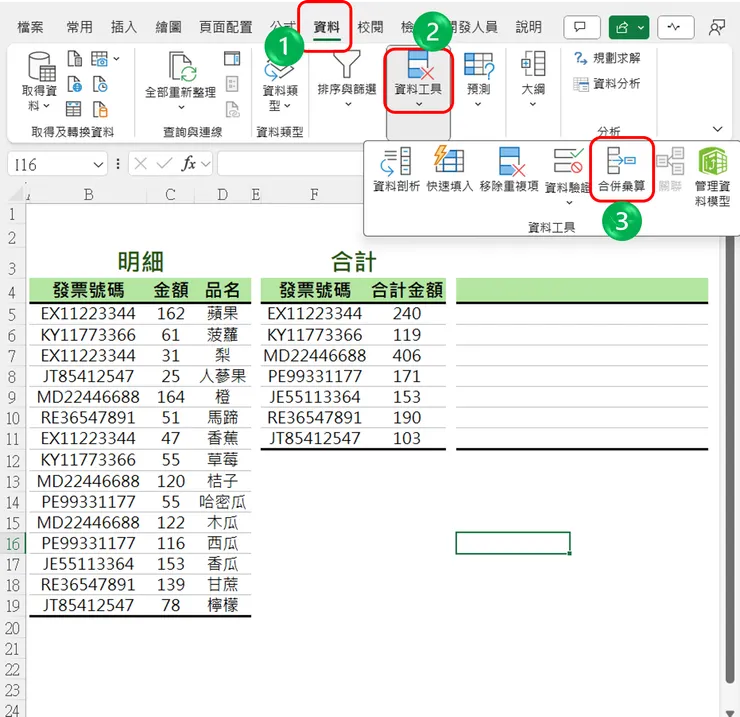Click the formula bar cancel X icon
This screenshot has height=717, width=740.
[140, 164]
